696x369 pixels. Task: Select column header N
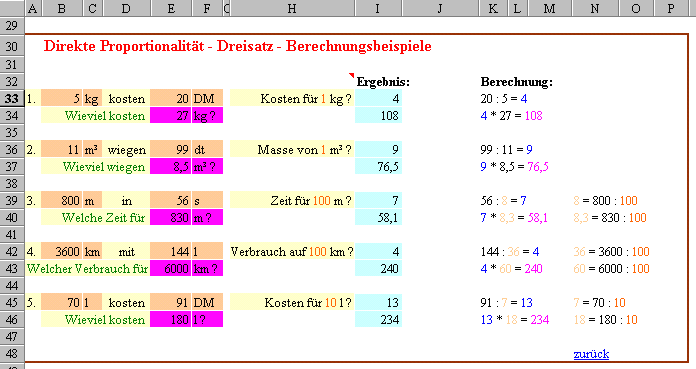click(x=594, y=8)
